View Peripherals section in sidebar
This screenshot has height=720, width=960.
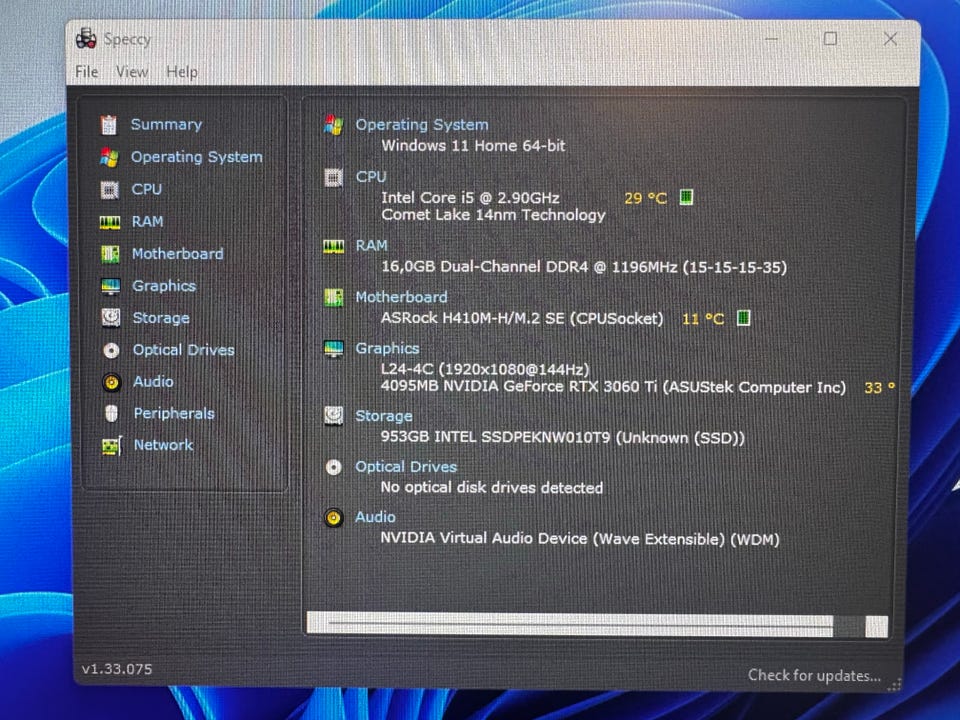pyautogui.click(x=174, y=413)
